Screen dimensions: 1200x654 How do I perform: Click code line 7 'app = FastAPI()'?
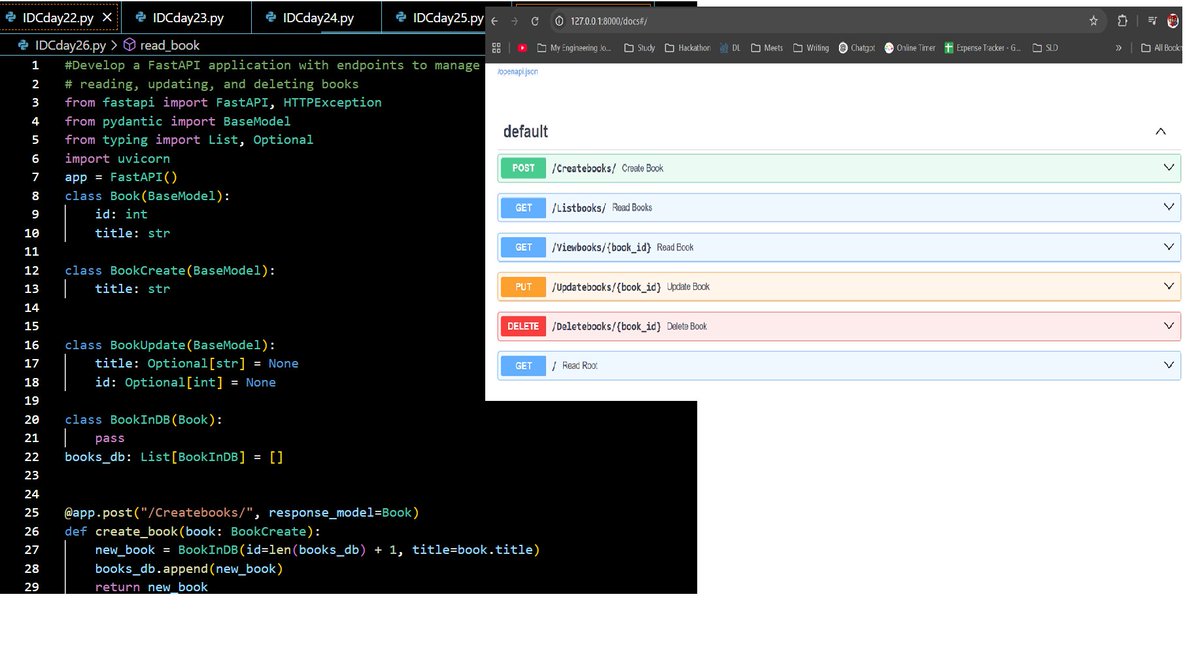pyautogui.click(x=121, y=177)
